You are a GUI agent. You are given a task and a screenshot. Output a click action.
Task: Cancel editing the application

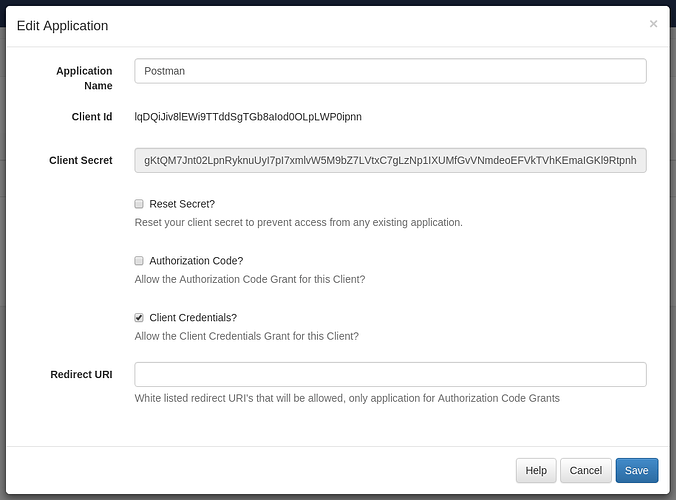point(585,470)
